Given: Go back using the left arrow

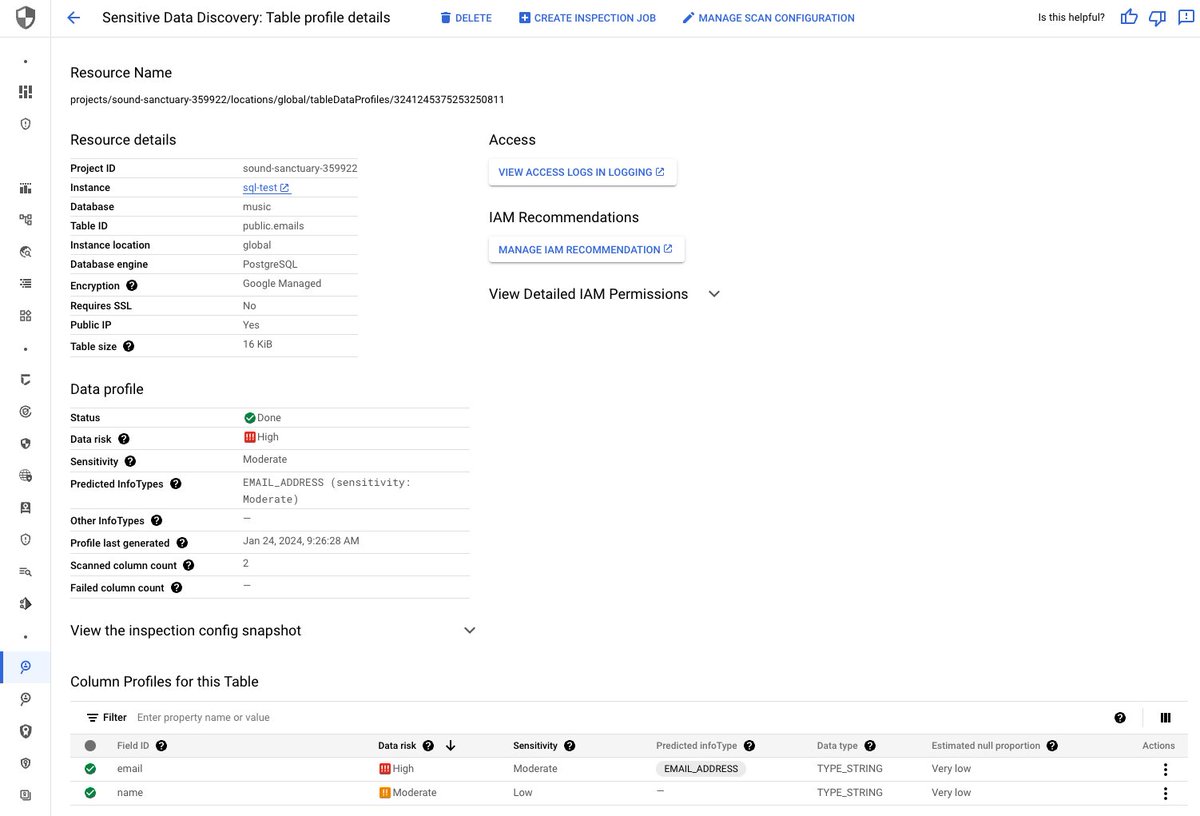Looking at the screenshot, I should pos(73,18).
